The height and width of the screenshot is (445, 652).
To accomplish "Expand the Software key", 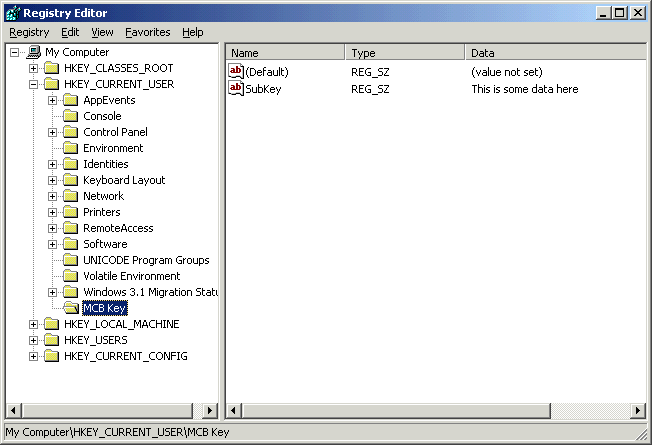I will click(52, 245).
